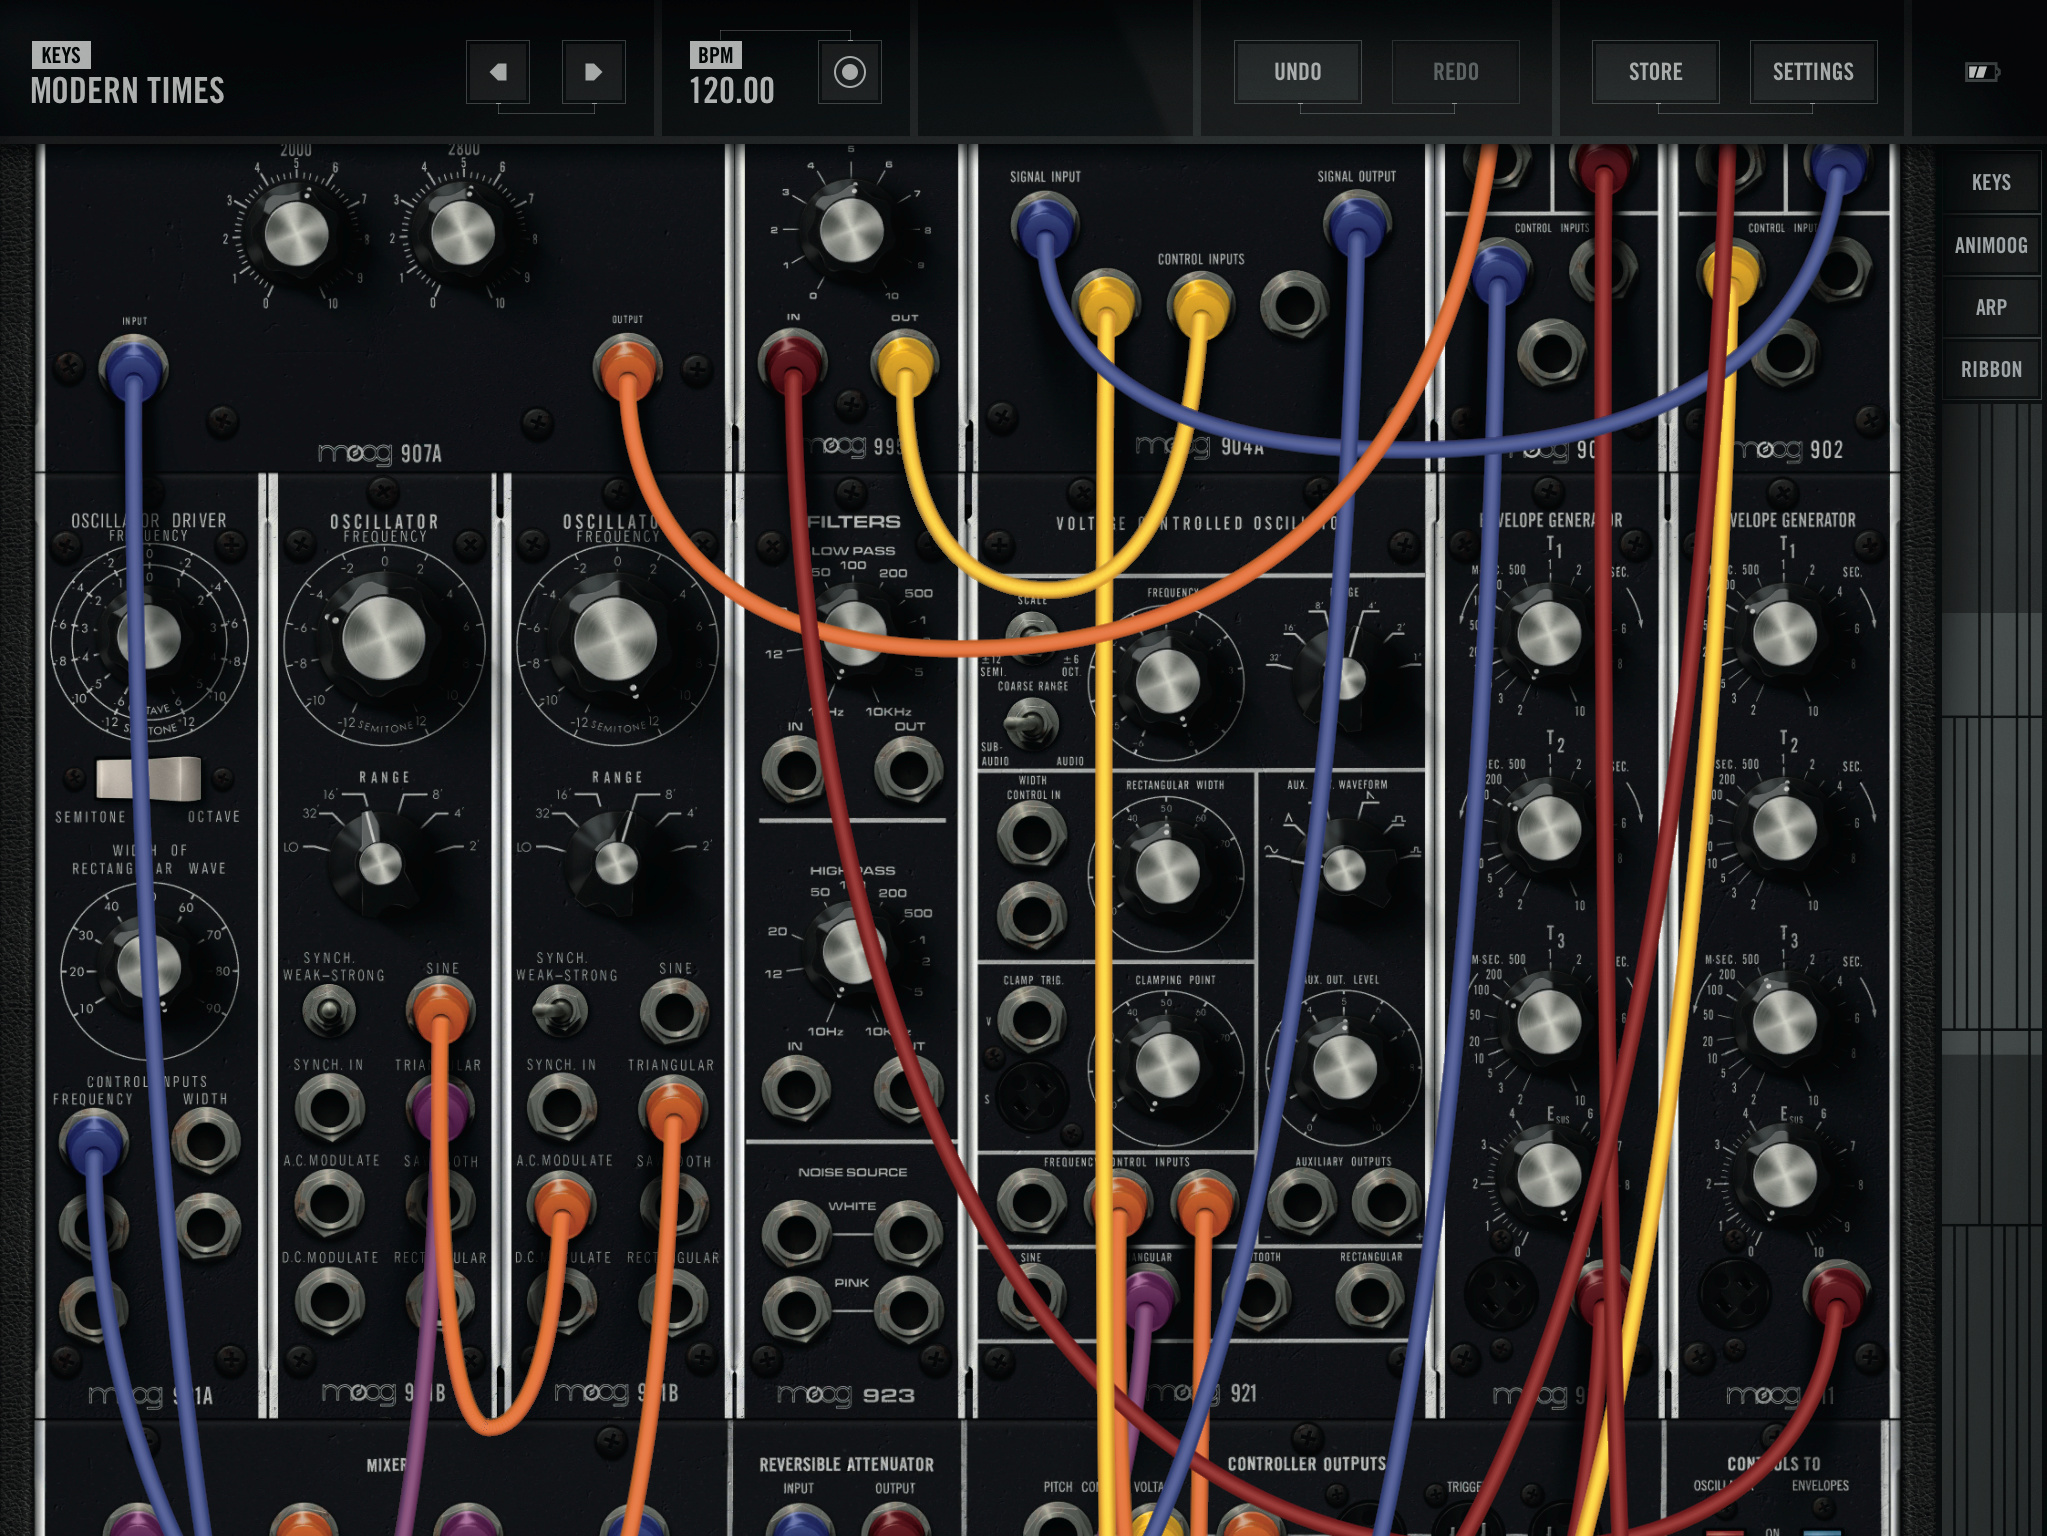This screenshot has height=1536, width=2047.
Task: Click the next preset arrow button
Action: tap(593, 72)
